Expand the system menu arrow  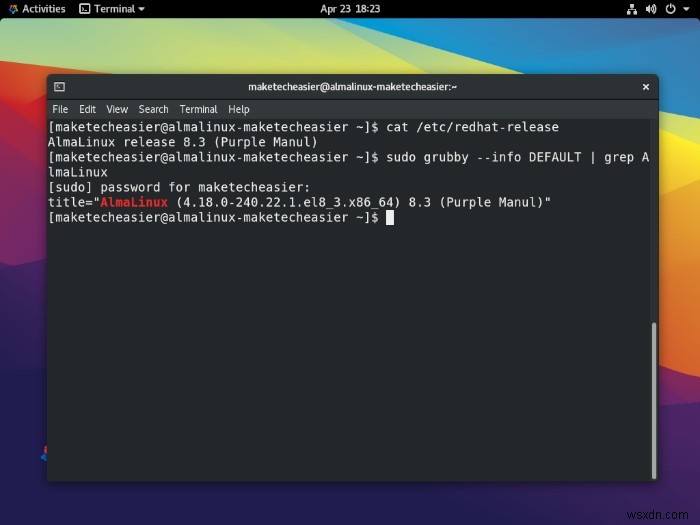pos(686,9)
